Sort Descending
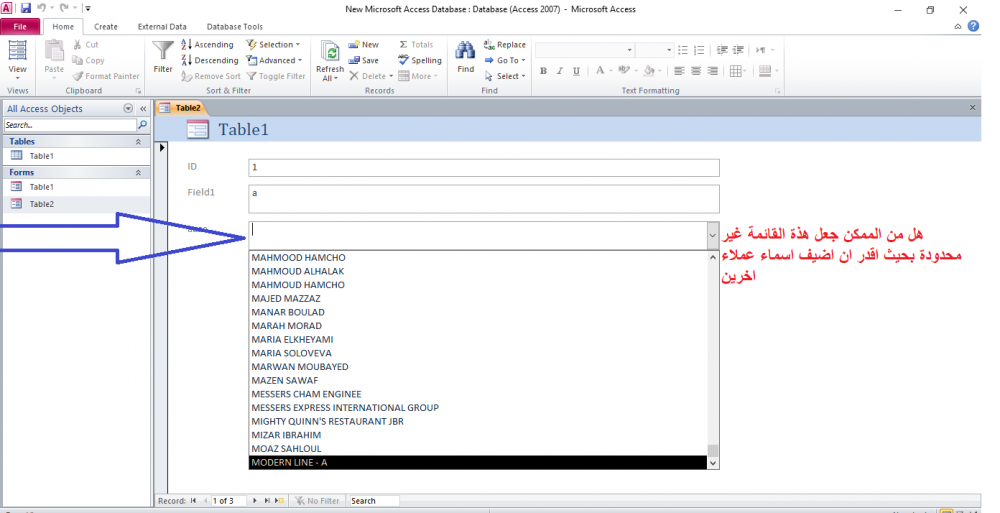 click(210, 60)
